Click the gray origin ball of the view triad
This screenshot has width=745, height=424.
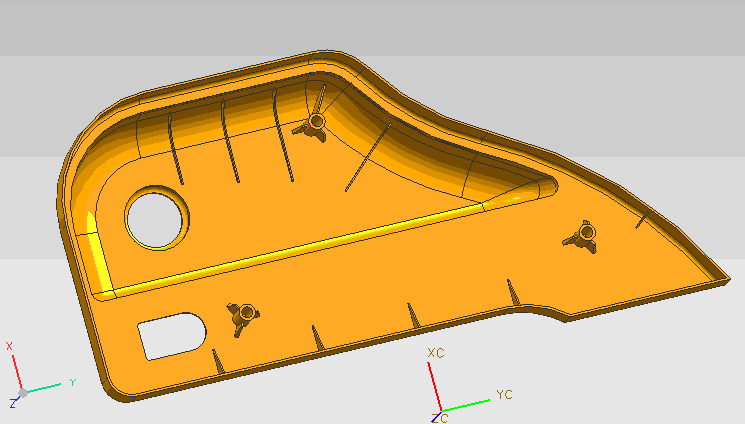click(23, 393)
